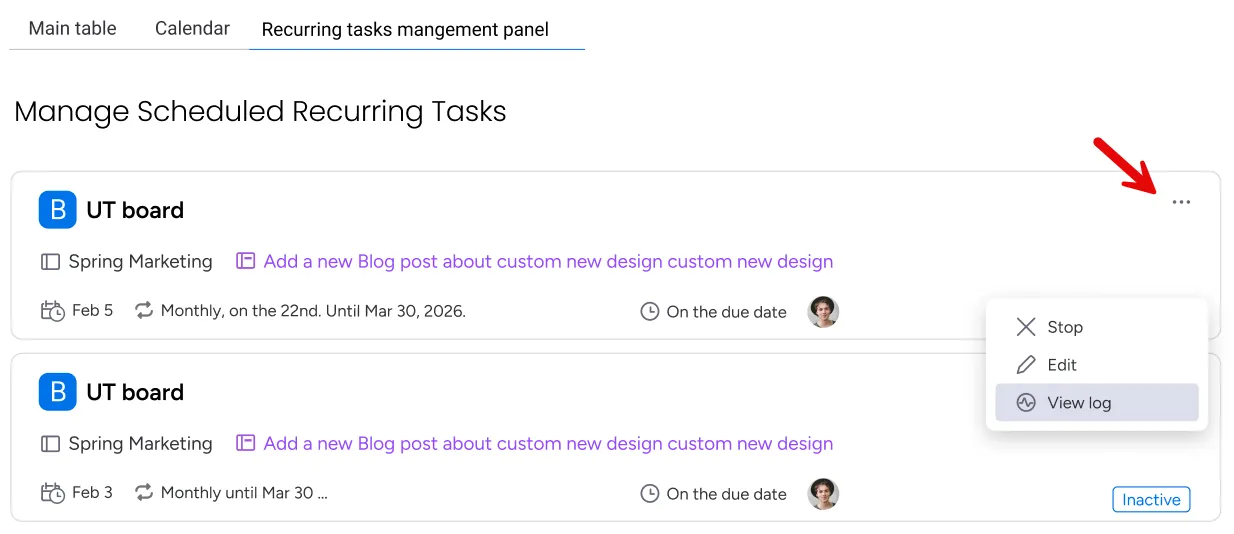1234x534 pixels.
Task: Click clock icon on first card's due date
Action: [x=650, y=312]
